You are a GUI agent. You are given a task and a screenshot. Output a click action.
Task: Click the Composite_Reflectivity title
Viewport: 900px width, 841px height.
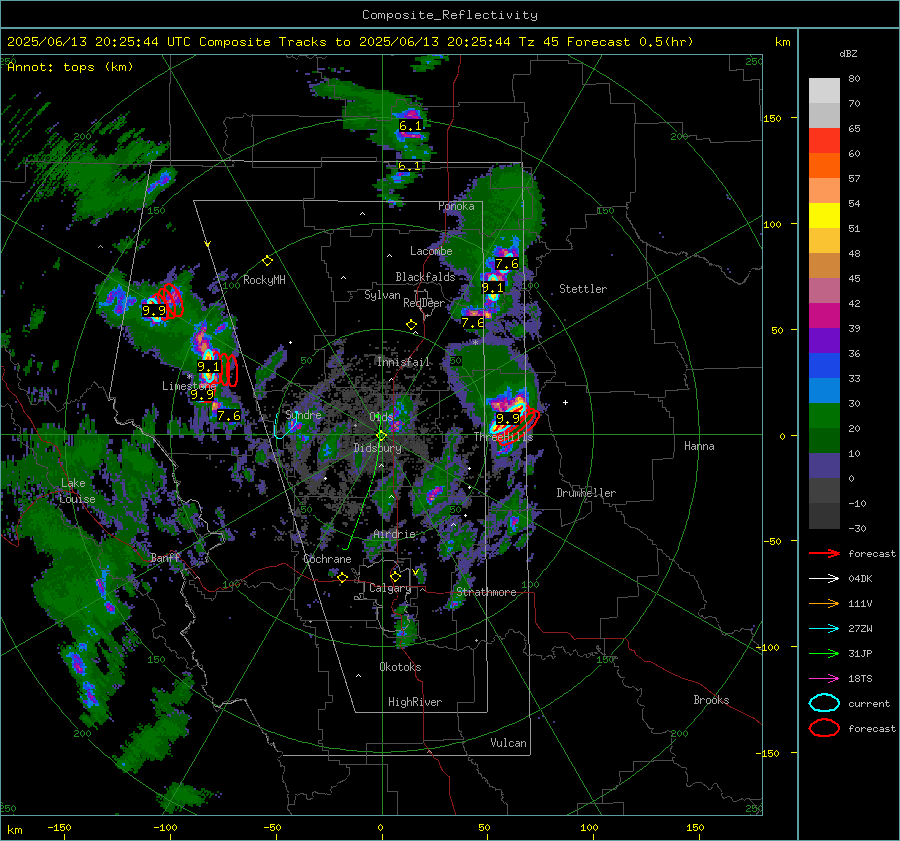(x=449, y=15)
